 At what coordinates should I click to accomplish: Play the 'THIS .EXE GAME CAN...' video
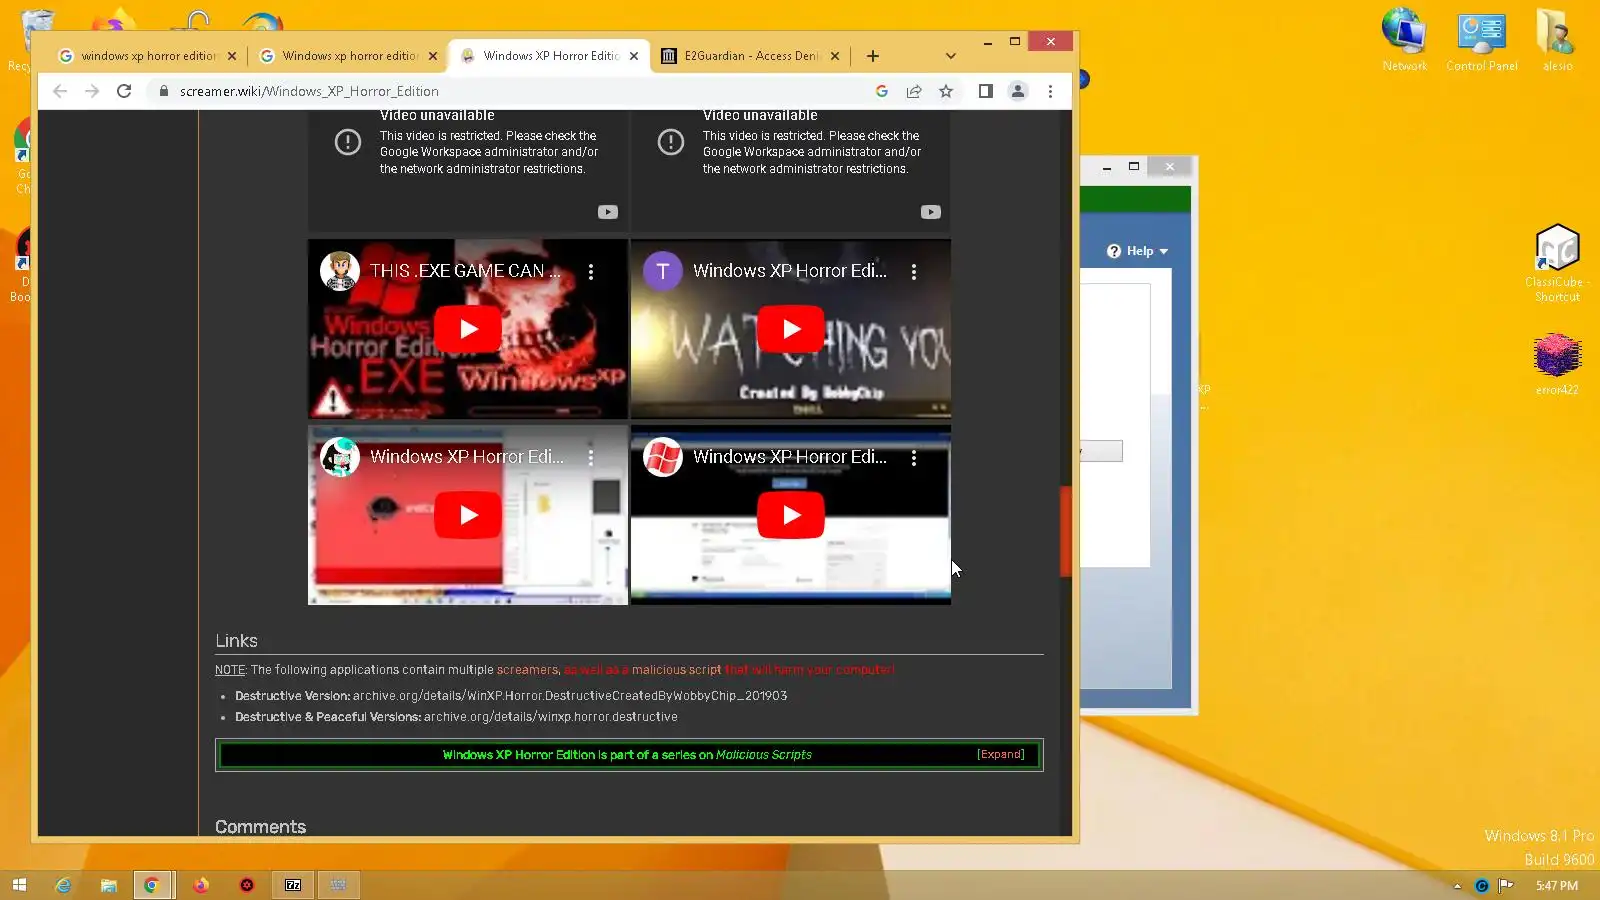[x=468, y=329]
